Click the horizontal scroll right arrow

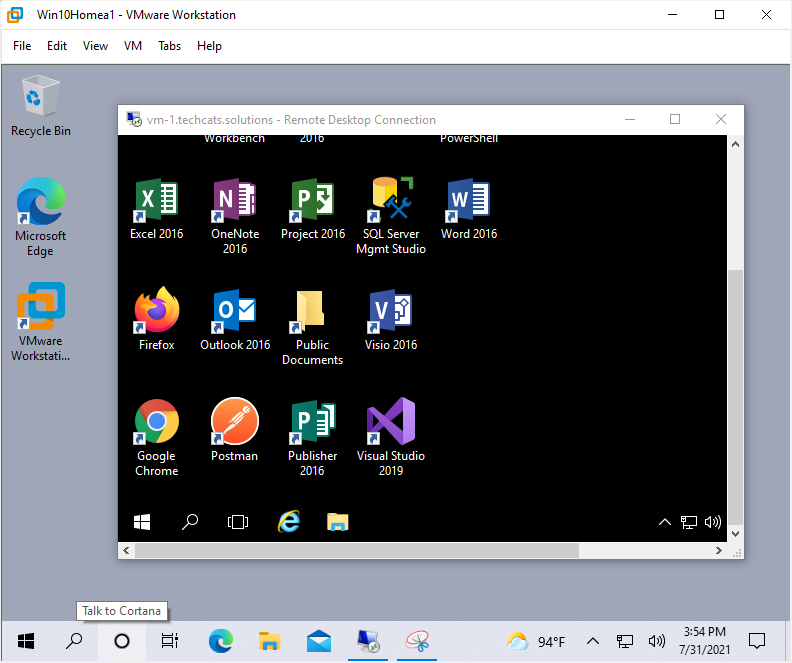[x=719, y=550]
